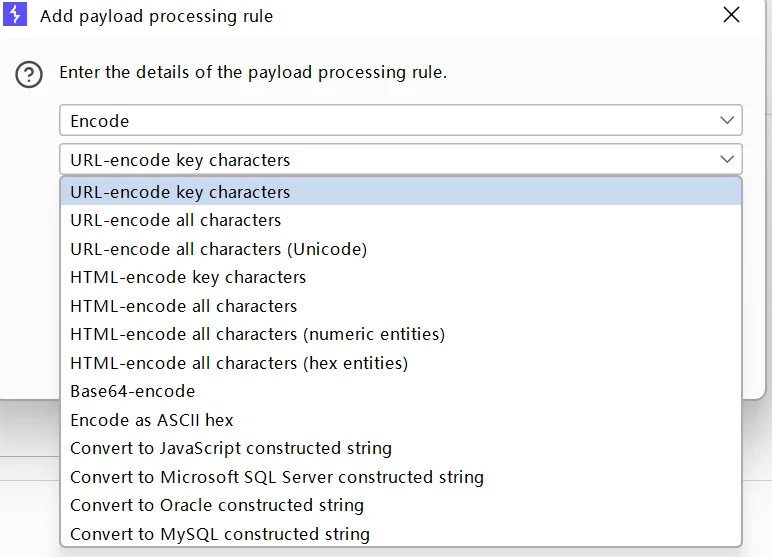The width and height of the screenshot is (772, 557).
Task: Click the Encode dropdown chevron arrow
Action: pos(727,121)
